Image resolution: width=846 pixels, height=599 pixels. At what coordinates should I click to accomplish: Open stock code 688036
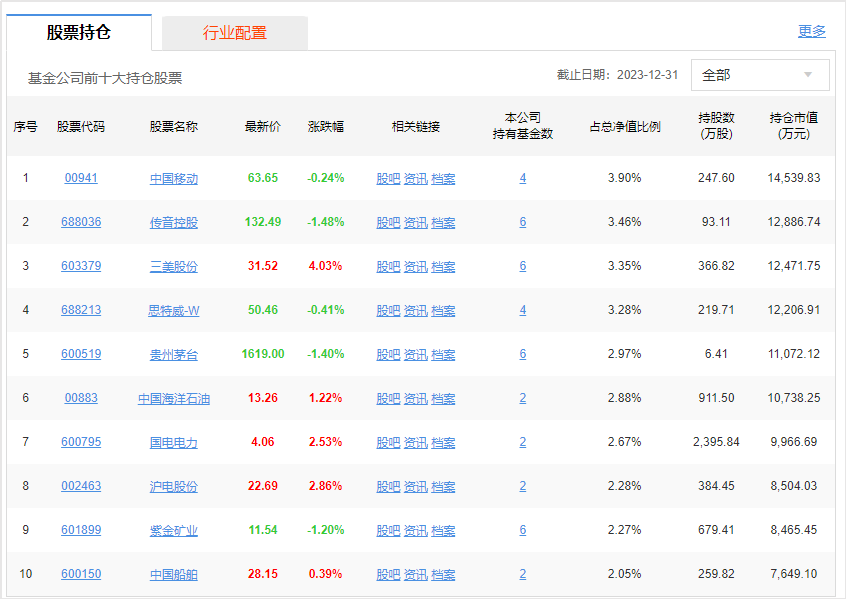[81, 222]
